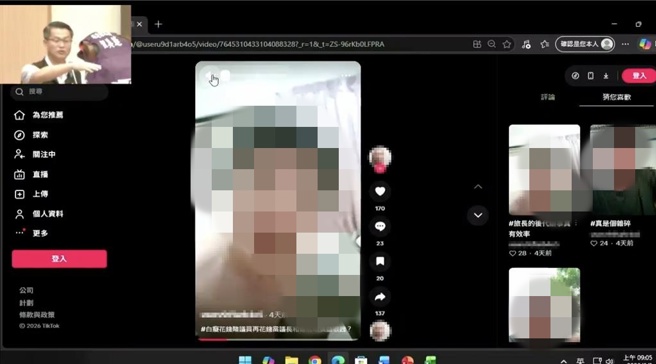Image resolution: width=656 pixels, height=364 pixels.
Task: Seek on the red video progress bar
Action: (x=278, y=339)
